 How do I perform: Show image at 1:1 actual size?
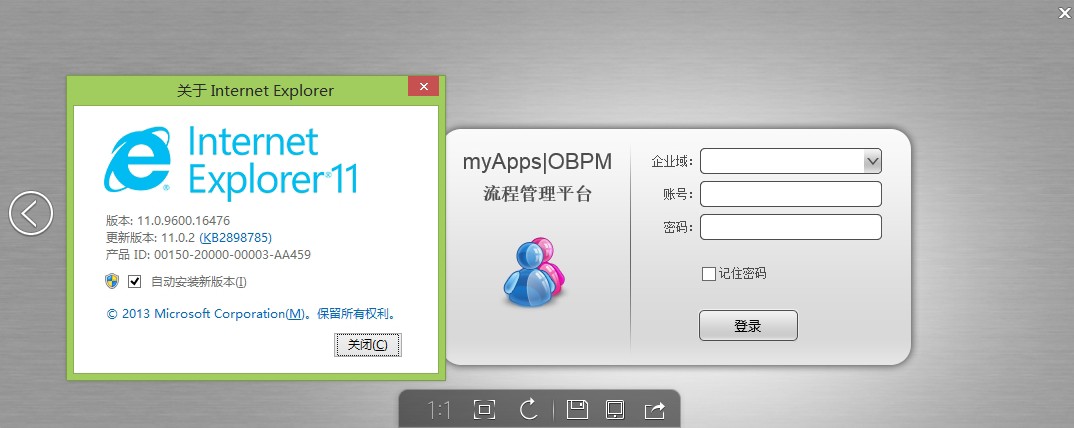(x=439, y=410)
